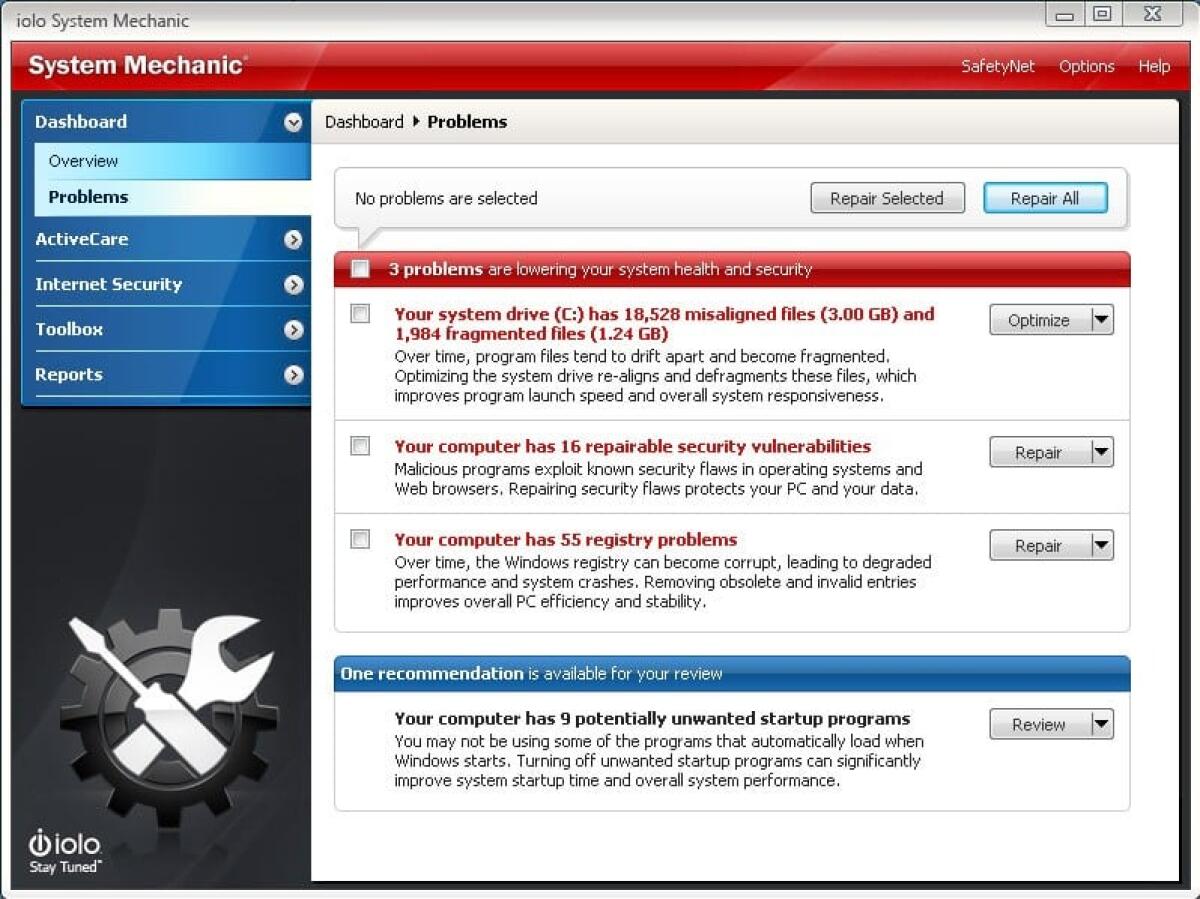The width and height of the screenshot is (1200, 899).
Task: Check the 55 registry problems checkbox
Action: (360, 539)
